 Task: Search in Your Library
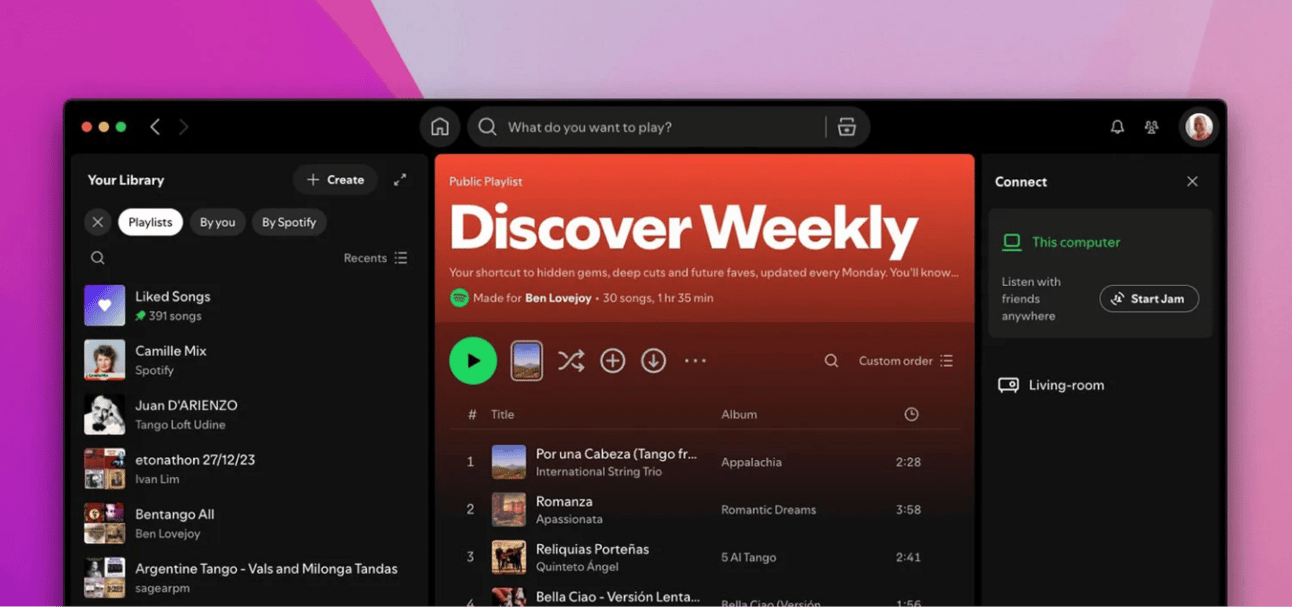[x=98, y=258]
